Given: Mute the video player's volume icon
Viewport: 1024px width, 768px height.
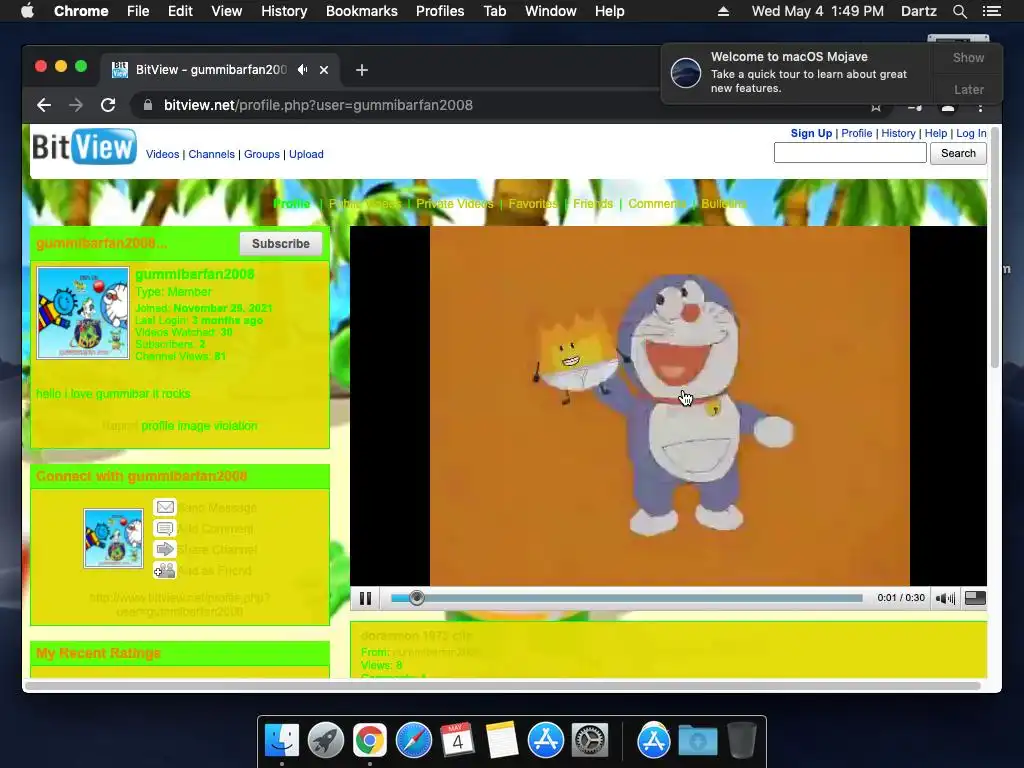Looking at the screenshot, I should [x=945, y=598].
